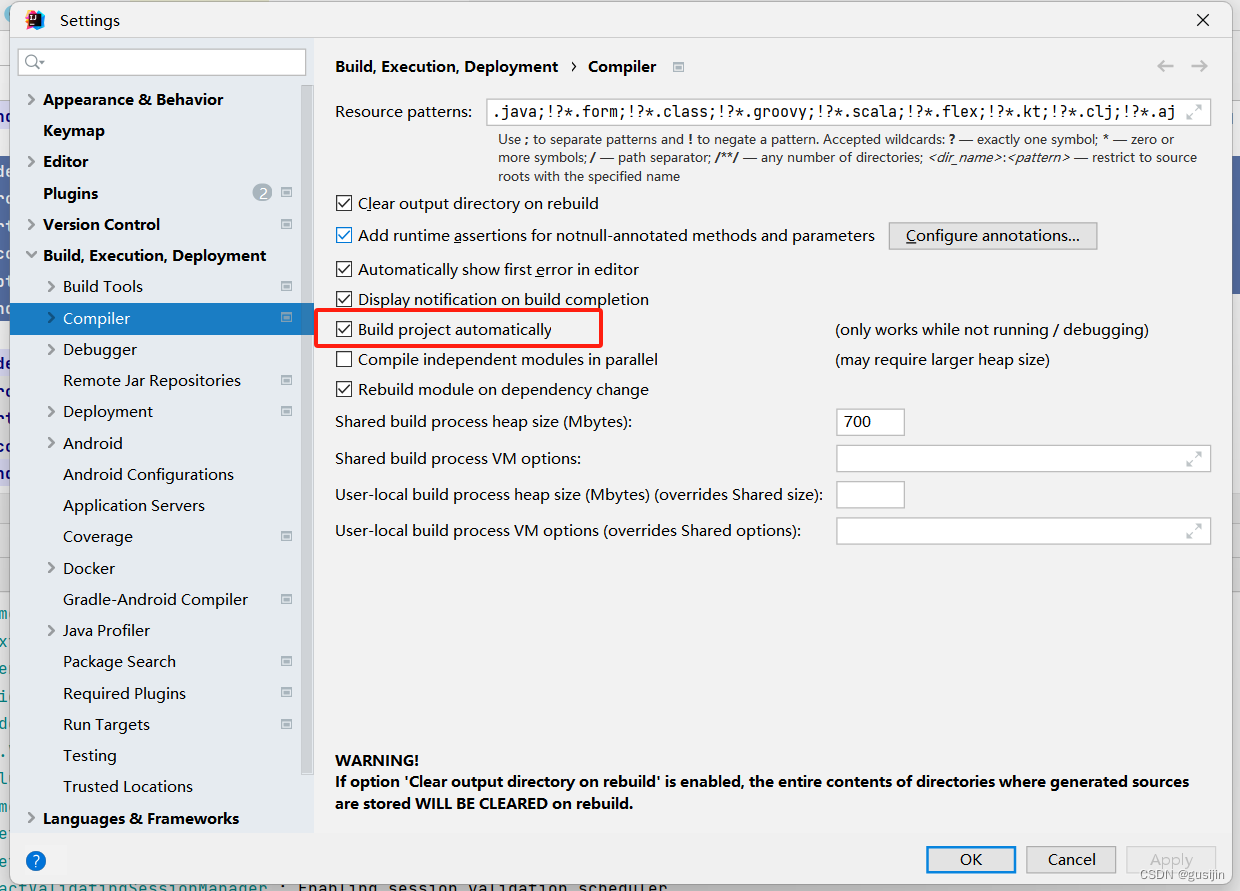Go back with the left arrow icon
Image resolution: width=1240 pixels, height=891 pixels.
pyautogui.click(x=1165, y=66)
